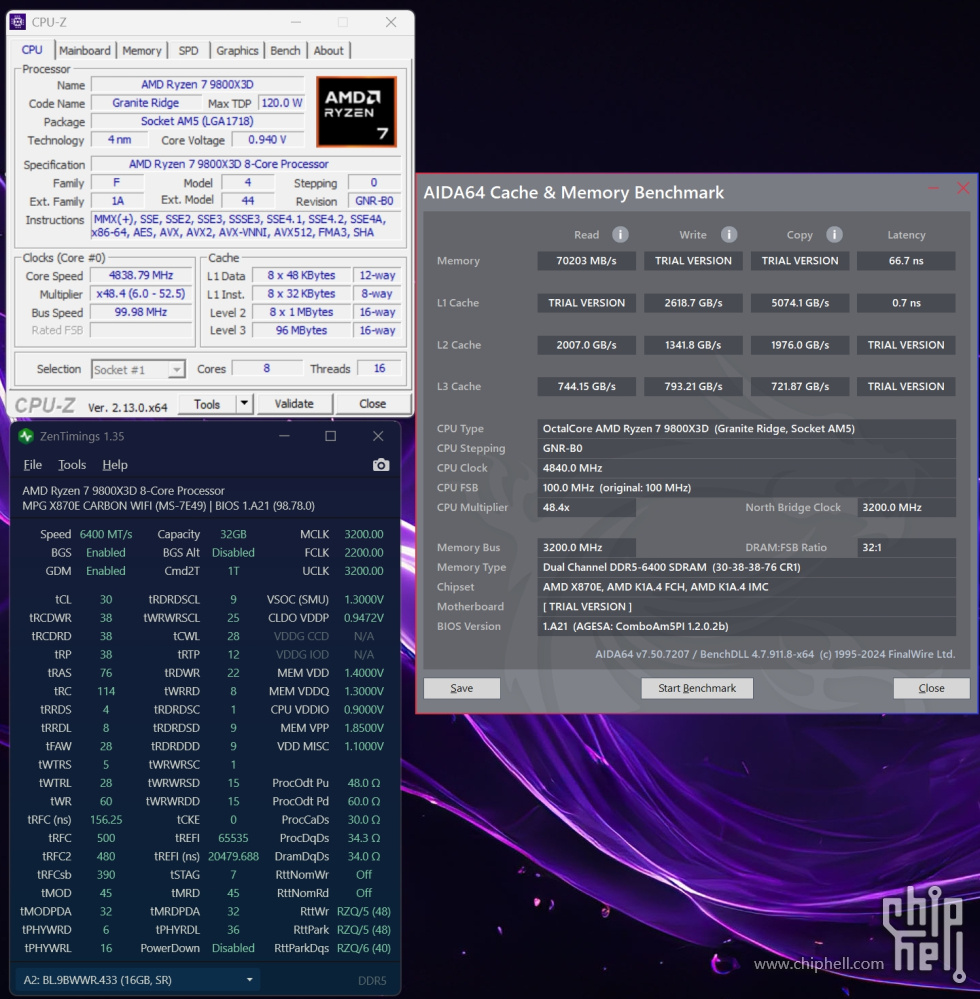This screenshot has width=980, height=999.
Task: Click the Start Benchmark button
Action: pyautogui.click(x=697, y=688)
